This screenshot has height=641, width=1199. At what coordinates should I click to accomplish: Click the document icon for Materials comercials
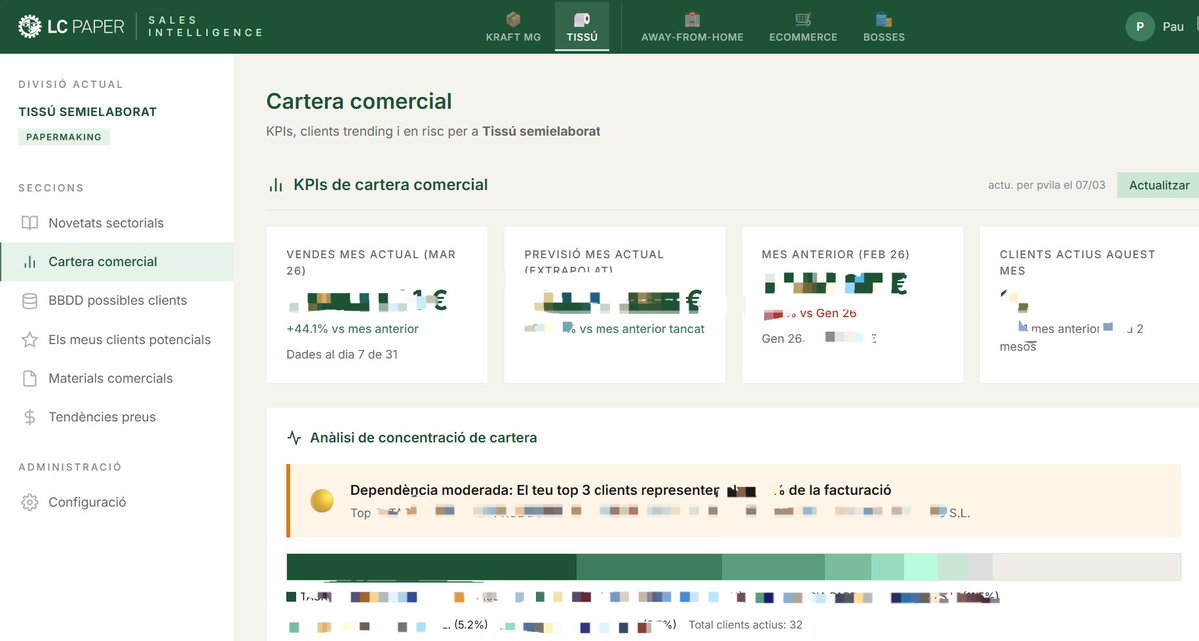click(x=30, y=378)
